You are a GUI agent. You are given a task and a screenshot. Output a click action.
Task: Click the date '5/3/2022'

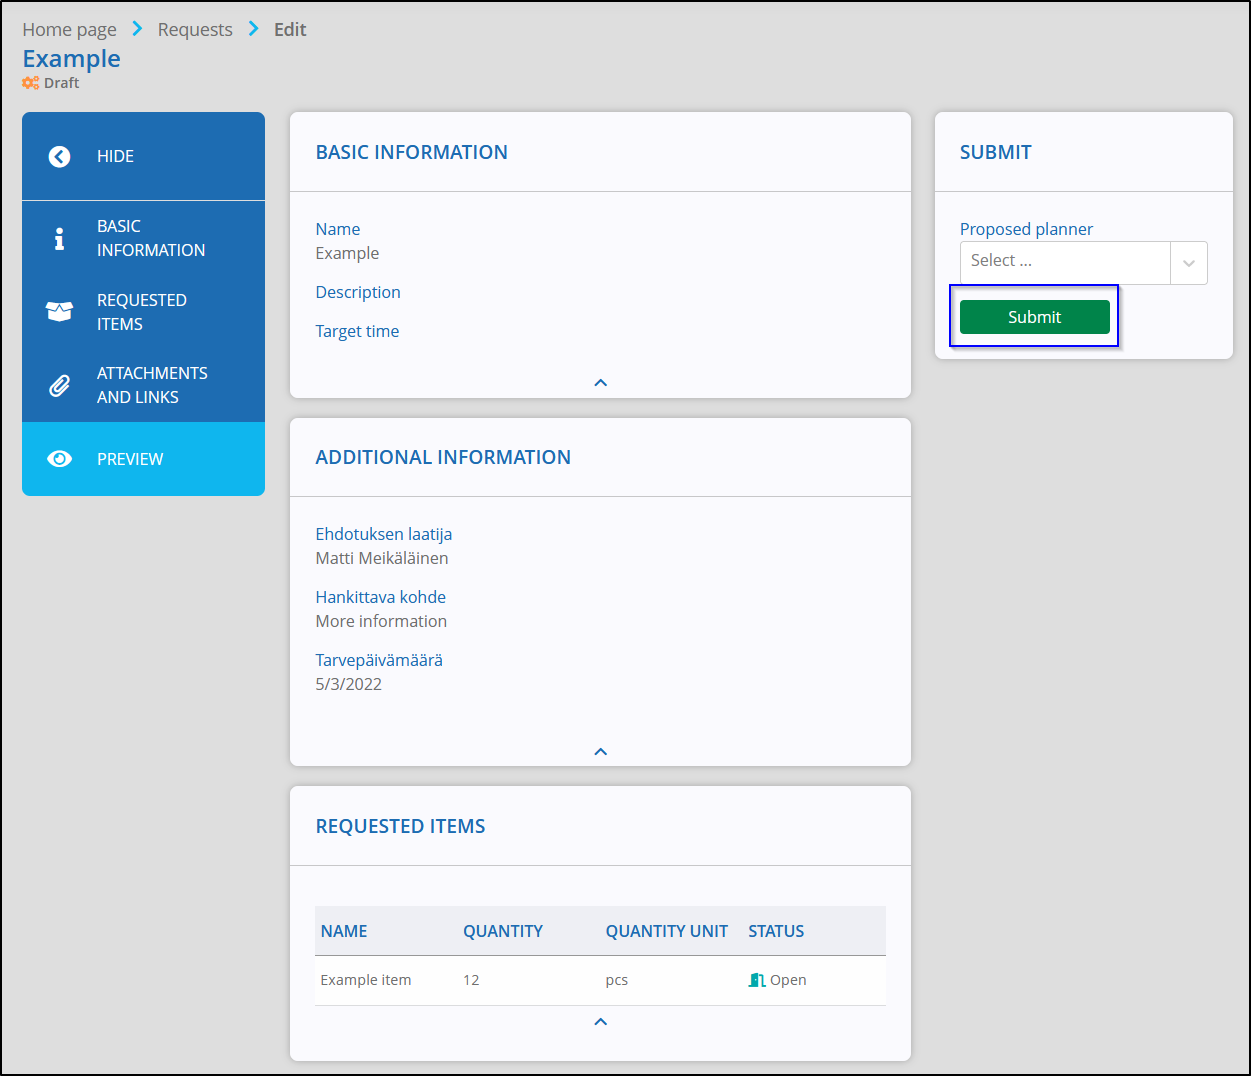pos(349,684)
